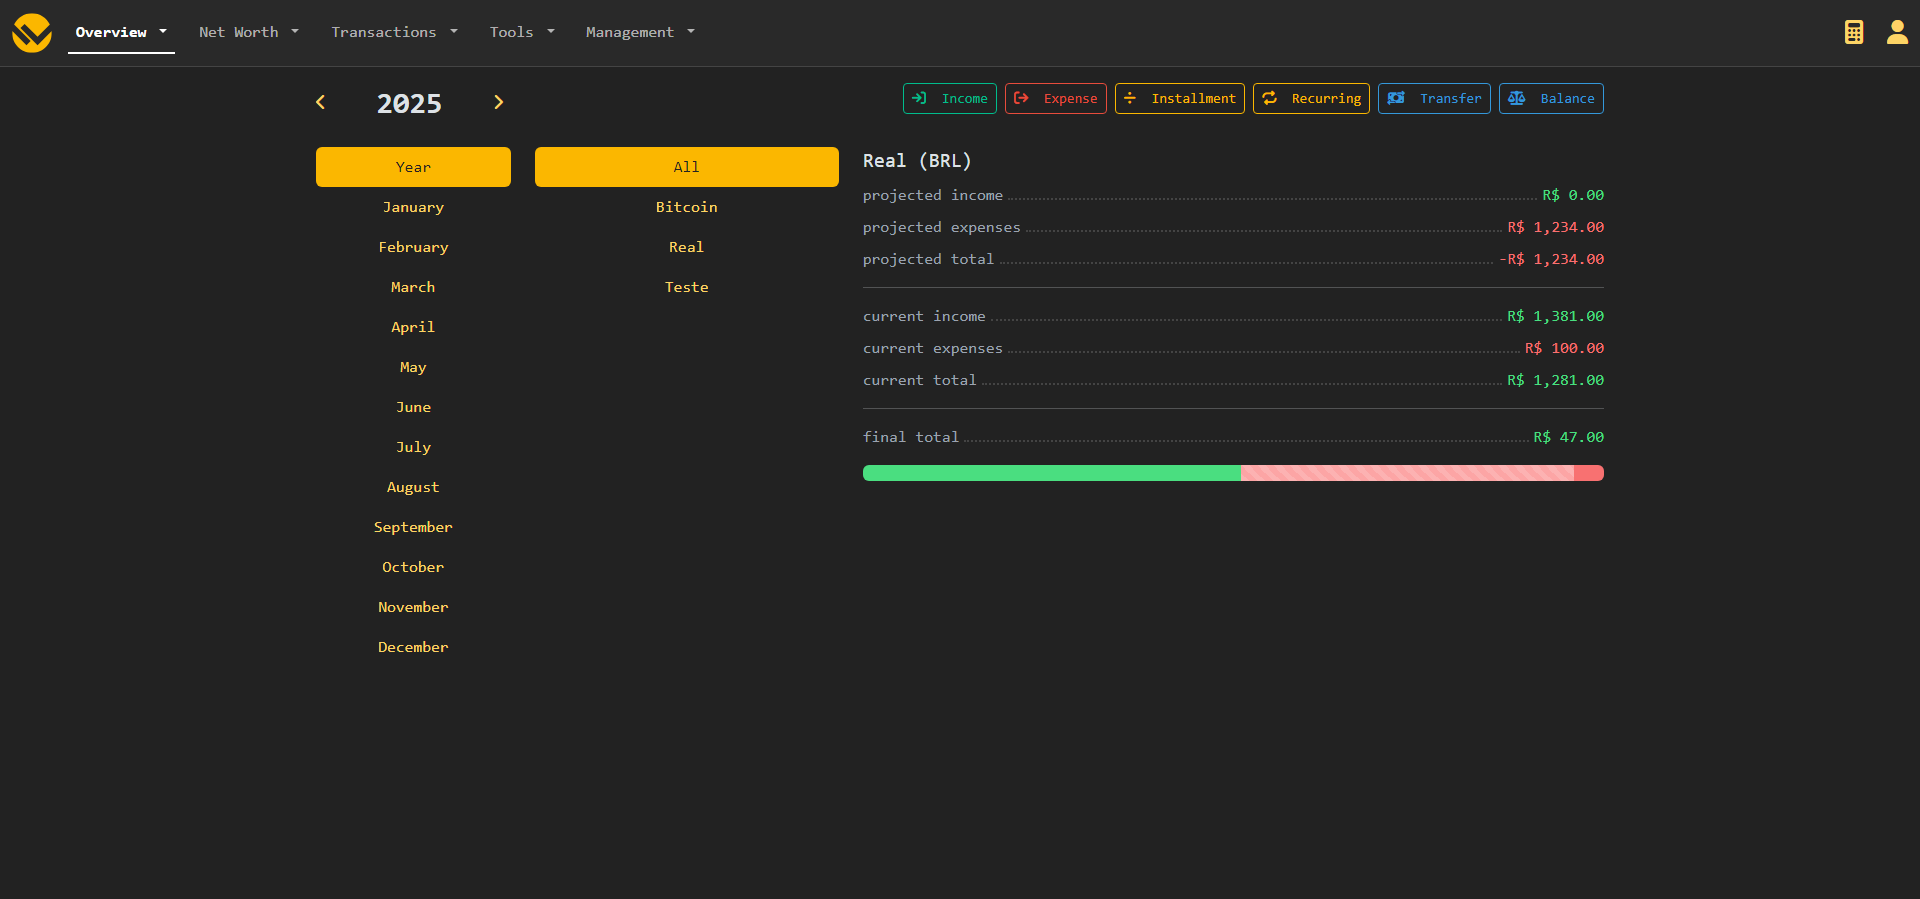Select the All currencies filter
The height and width of the screenshot is (899, 1920).
point(686,167)
